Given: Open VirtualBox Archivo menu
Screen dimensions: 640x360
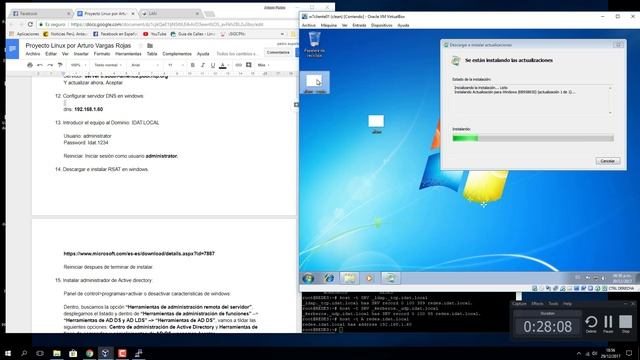Looking at the screenshot, I should 309,25.
